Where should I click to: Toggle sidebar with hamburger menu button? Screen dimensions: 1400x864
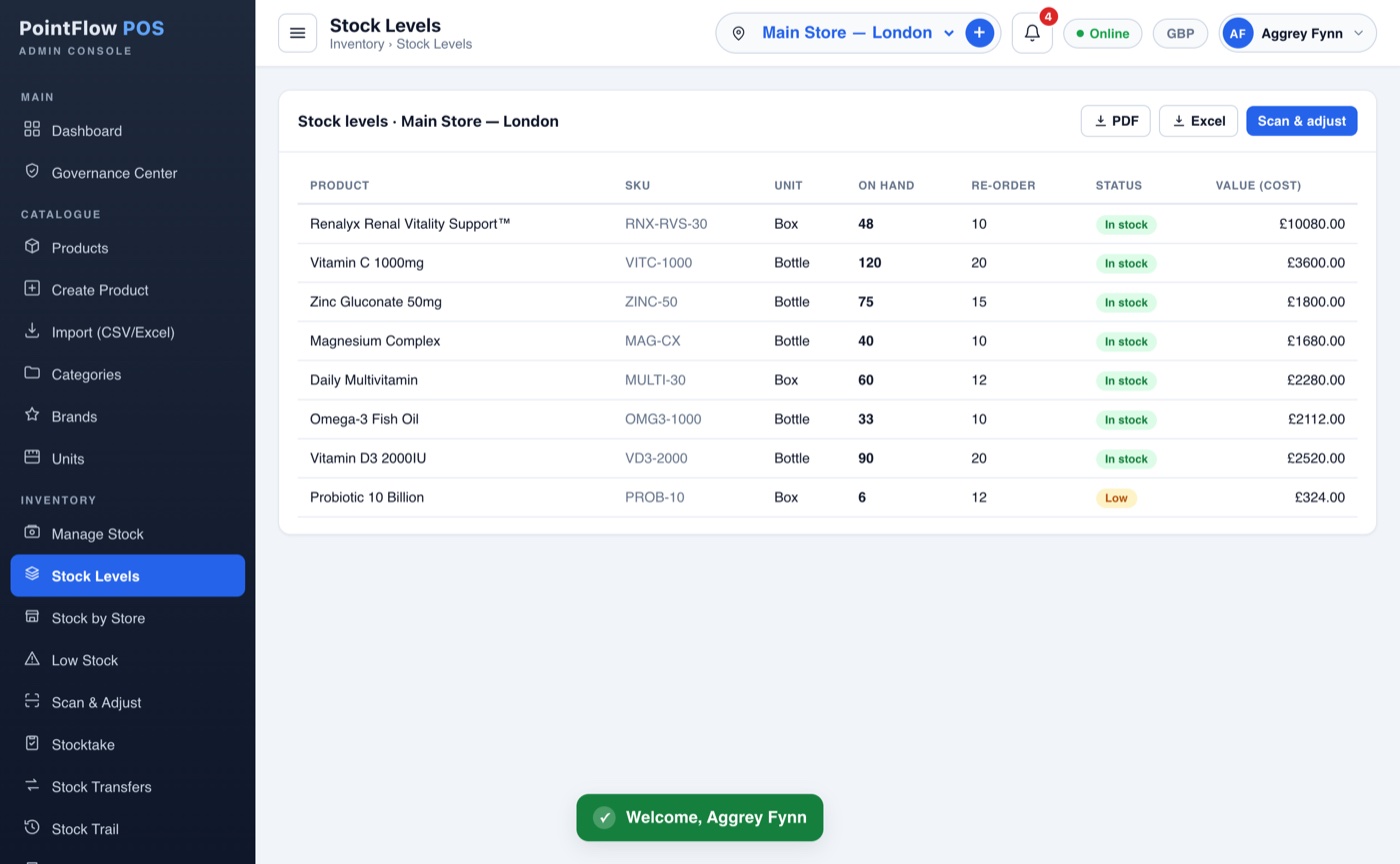tap(297, 33)
